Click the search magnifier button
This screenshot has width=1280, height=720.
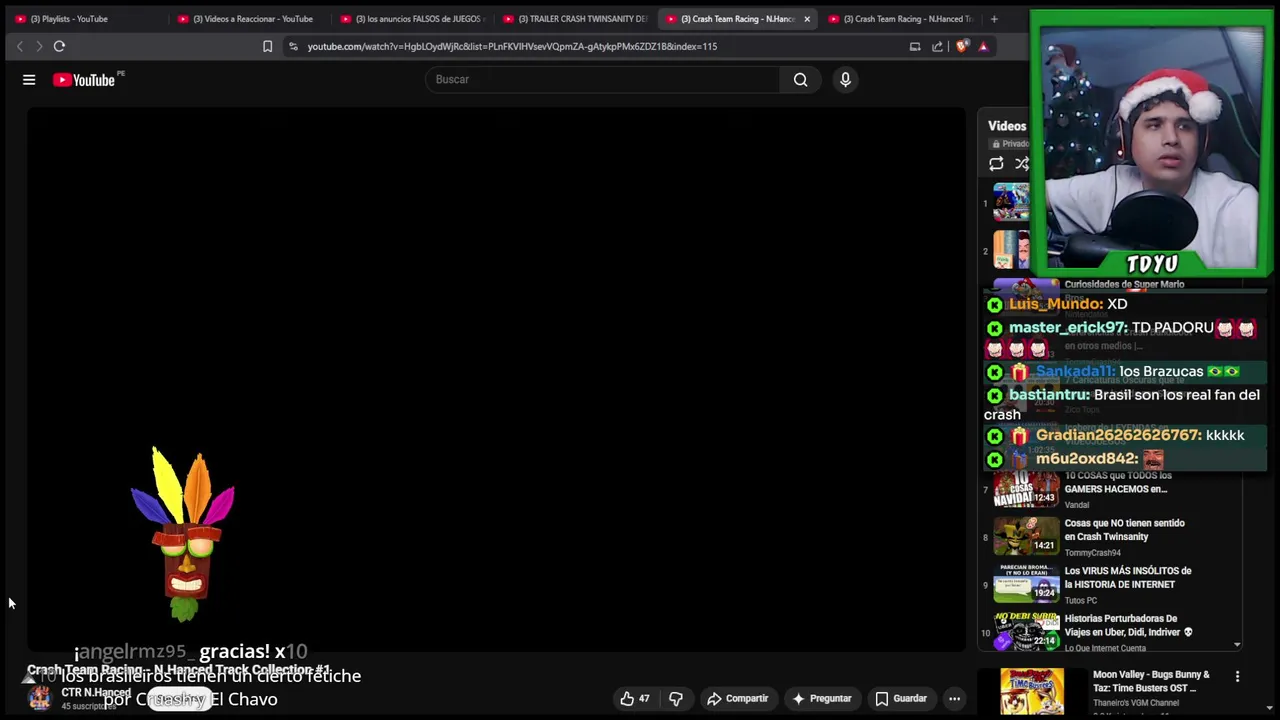coord(800,80)
